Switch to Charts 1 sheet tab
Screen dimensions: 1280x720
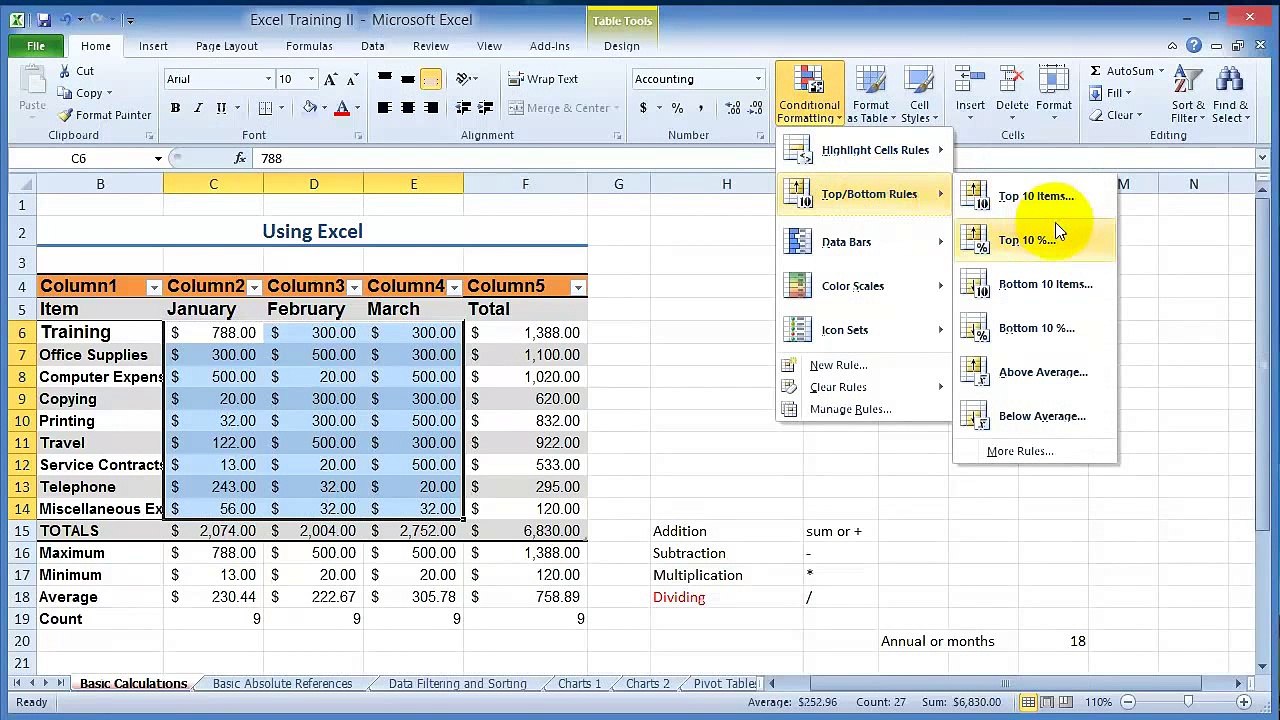coord(580,684)
